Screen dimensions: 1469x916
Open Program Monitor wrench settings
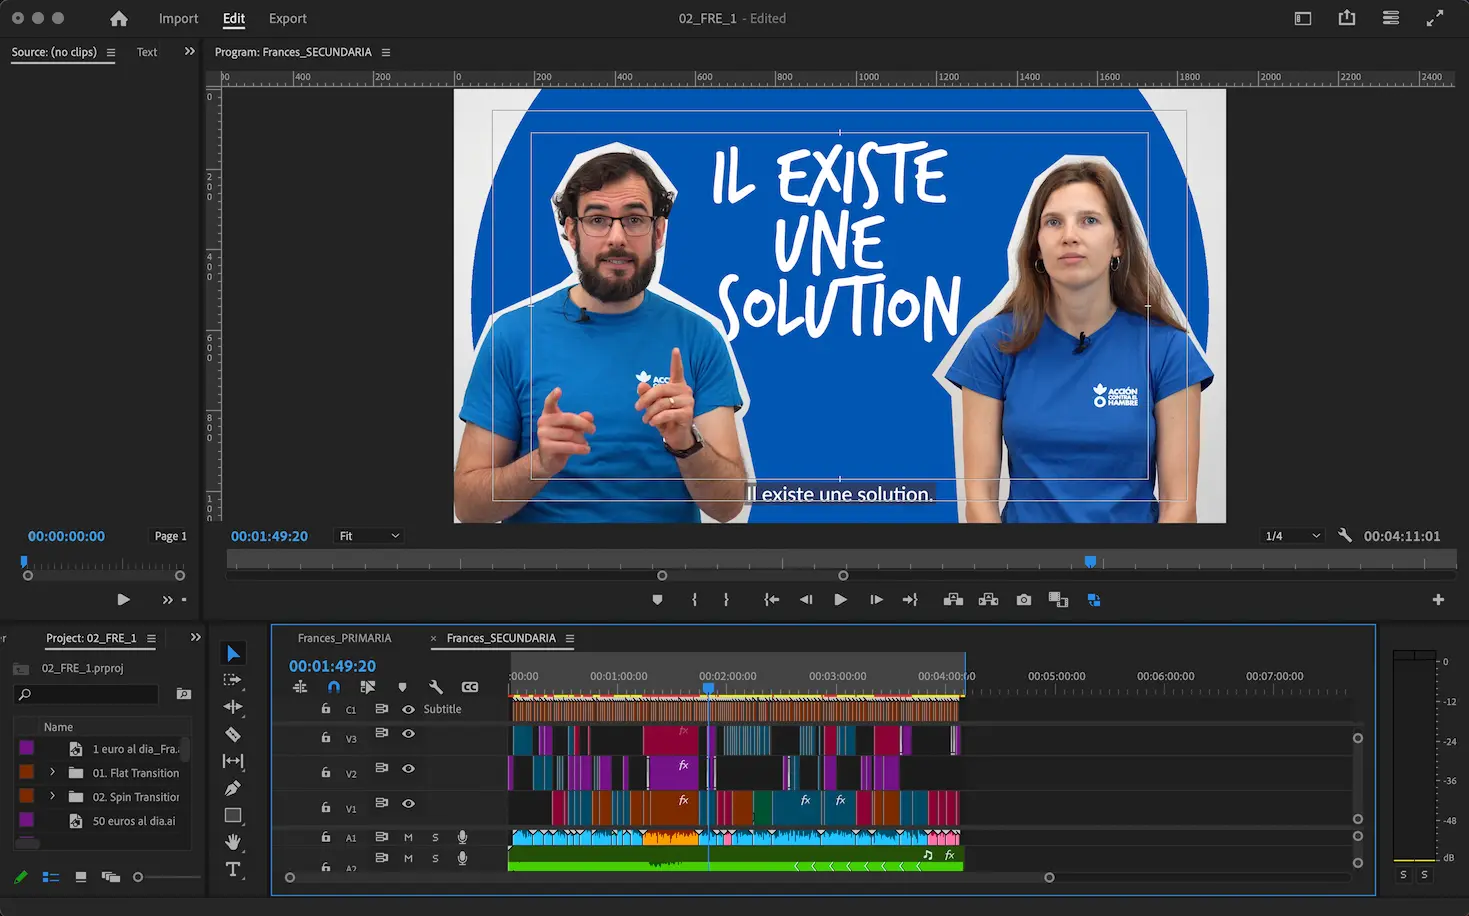(1345, 536)
